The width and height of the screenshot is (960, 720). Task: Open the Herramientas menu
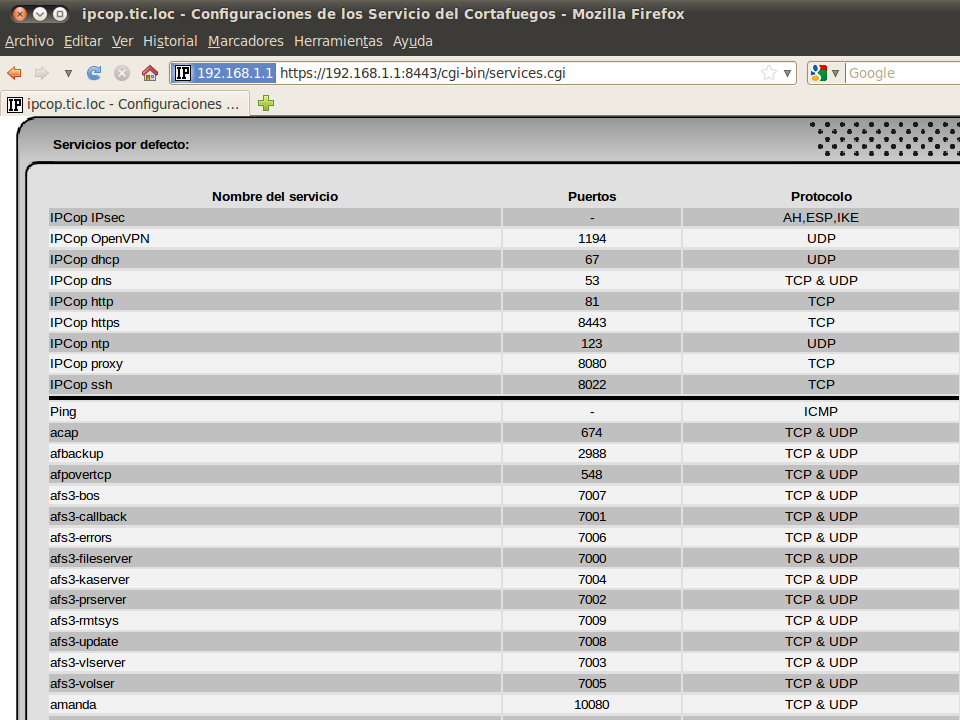338,41
